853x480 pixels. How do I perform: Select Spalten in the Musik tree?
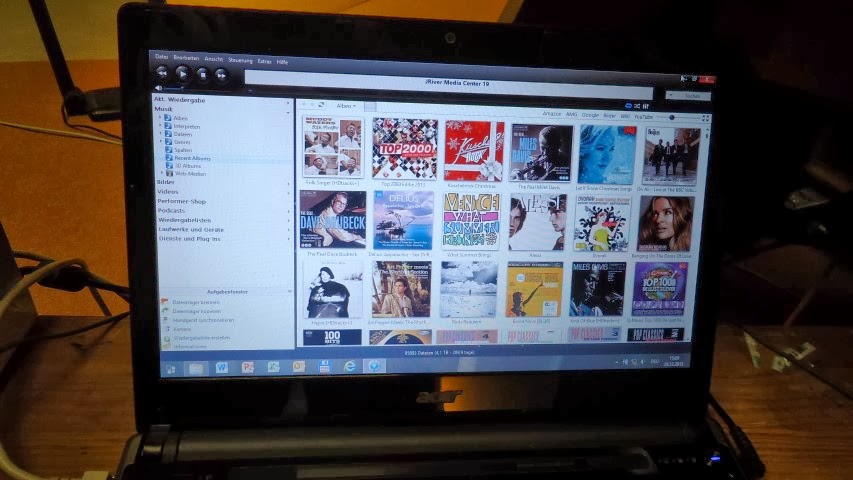pos(183,150)
